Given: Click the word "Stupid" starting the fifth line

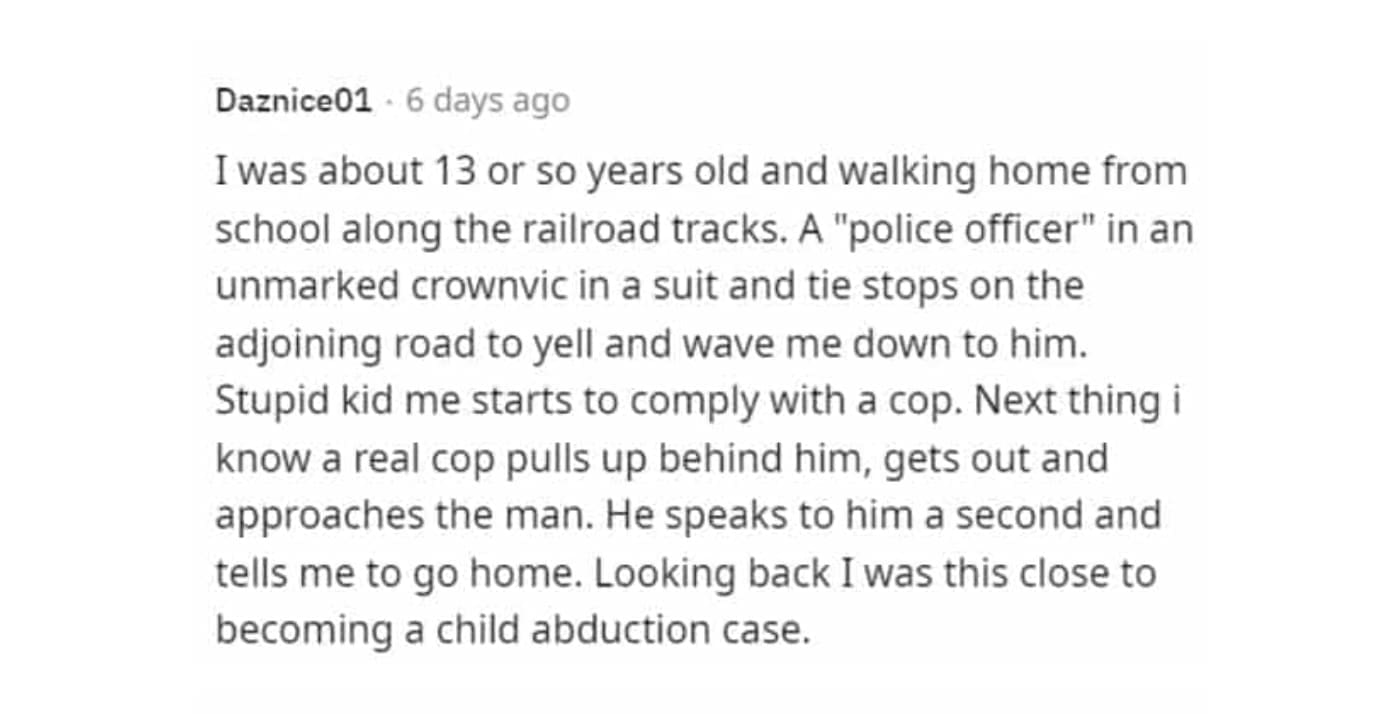Looking at the screenshot, I should 263,402.
